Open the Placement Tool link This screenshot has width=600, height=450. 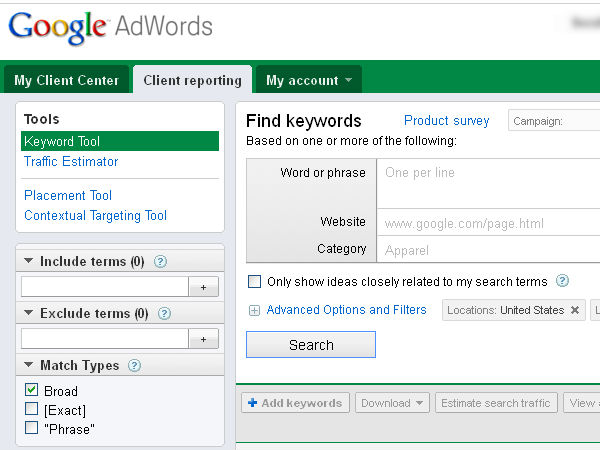(x=68, y=196)
